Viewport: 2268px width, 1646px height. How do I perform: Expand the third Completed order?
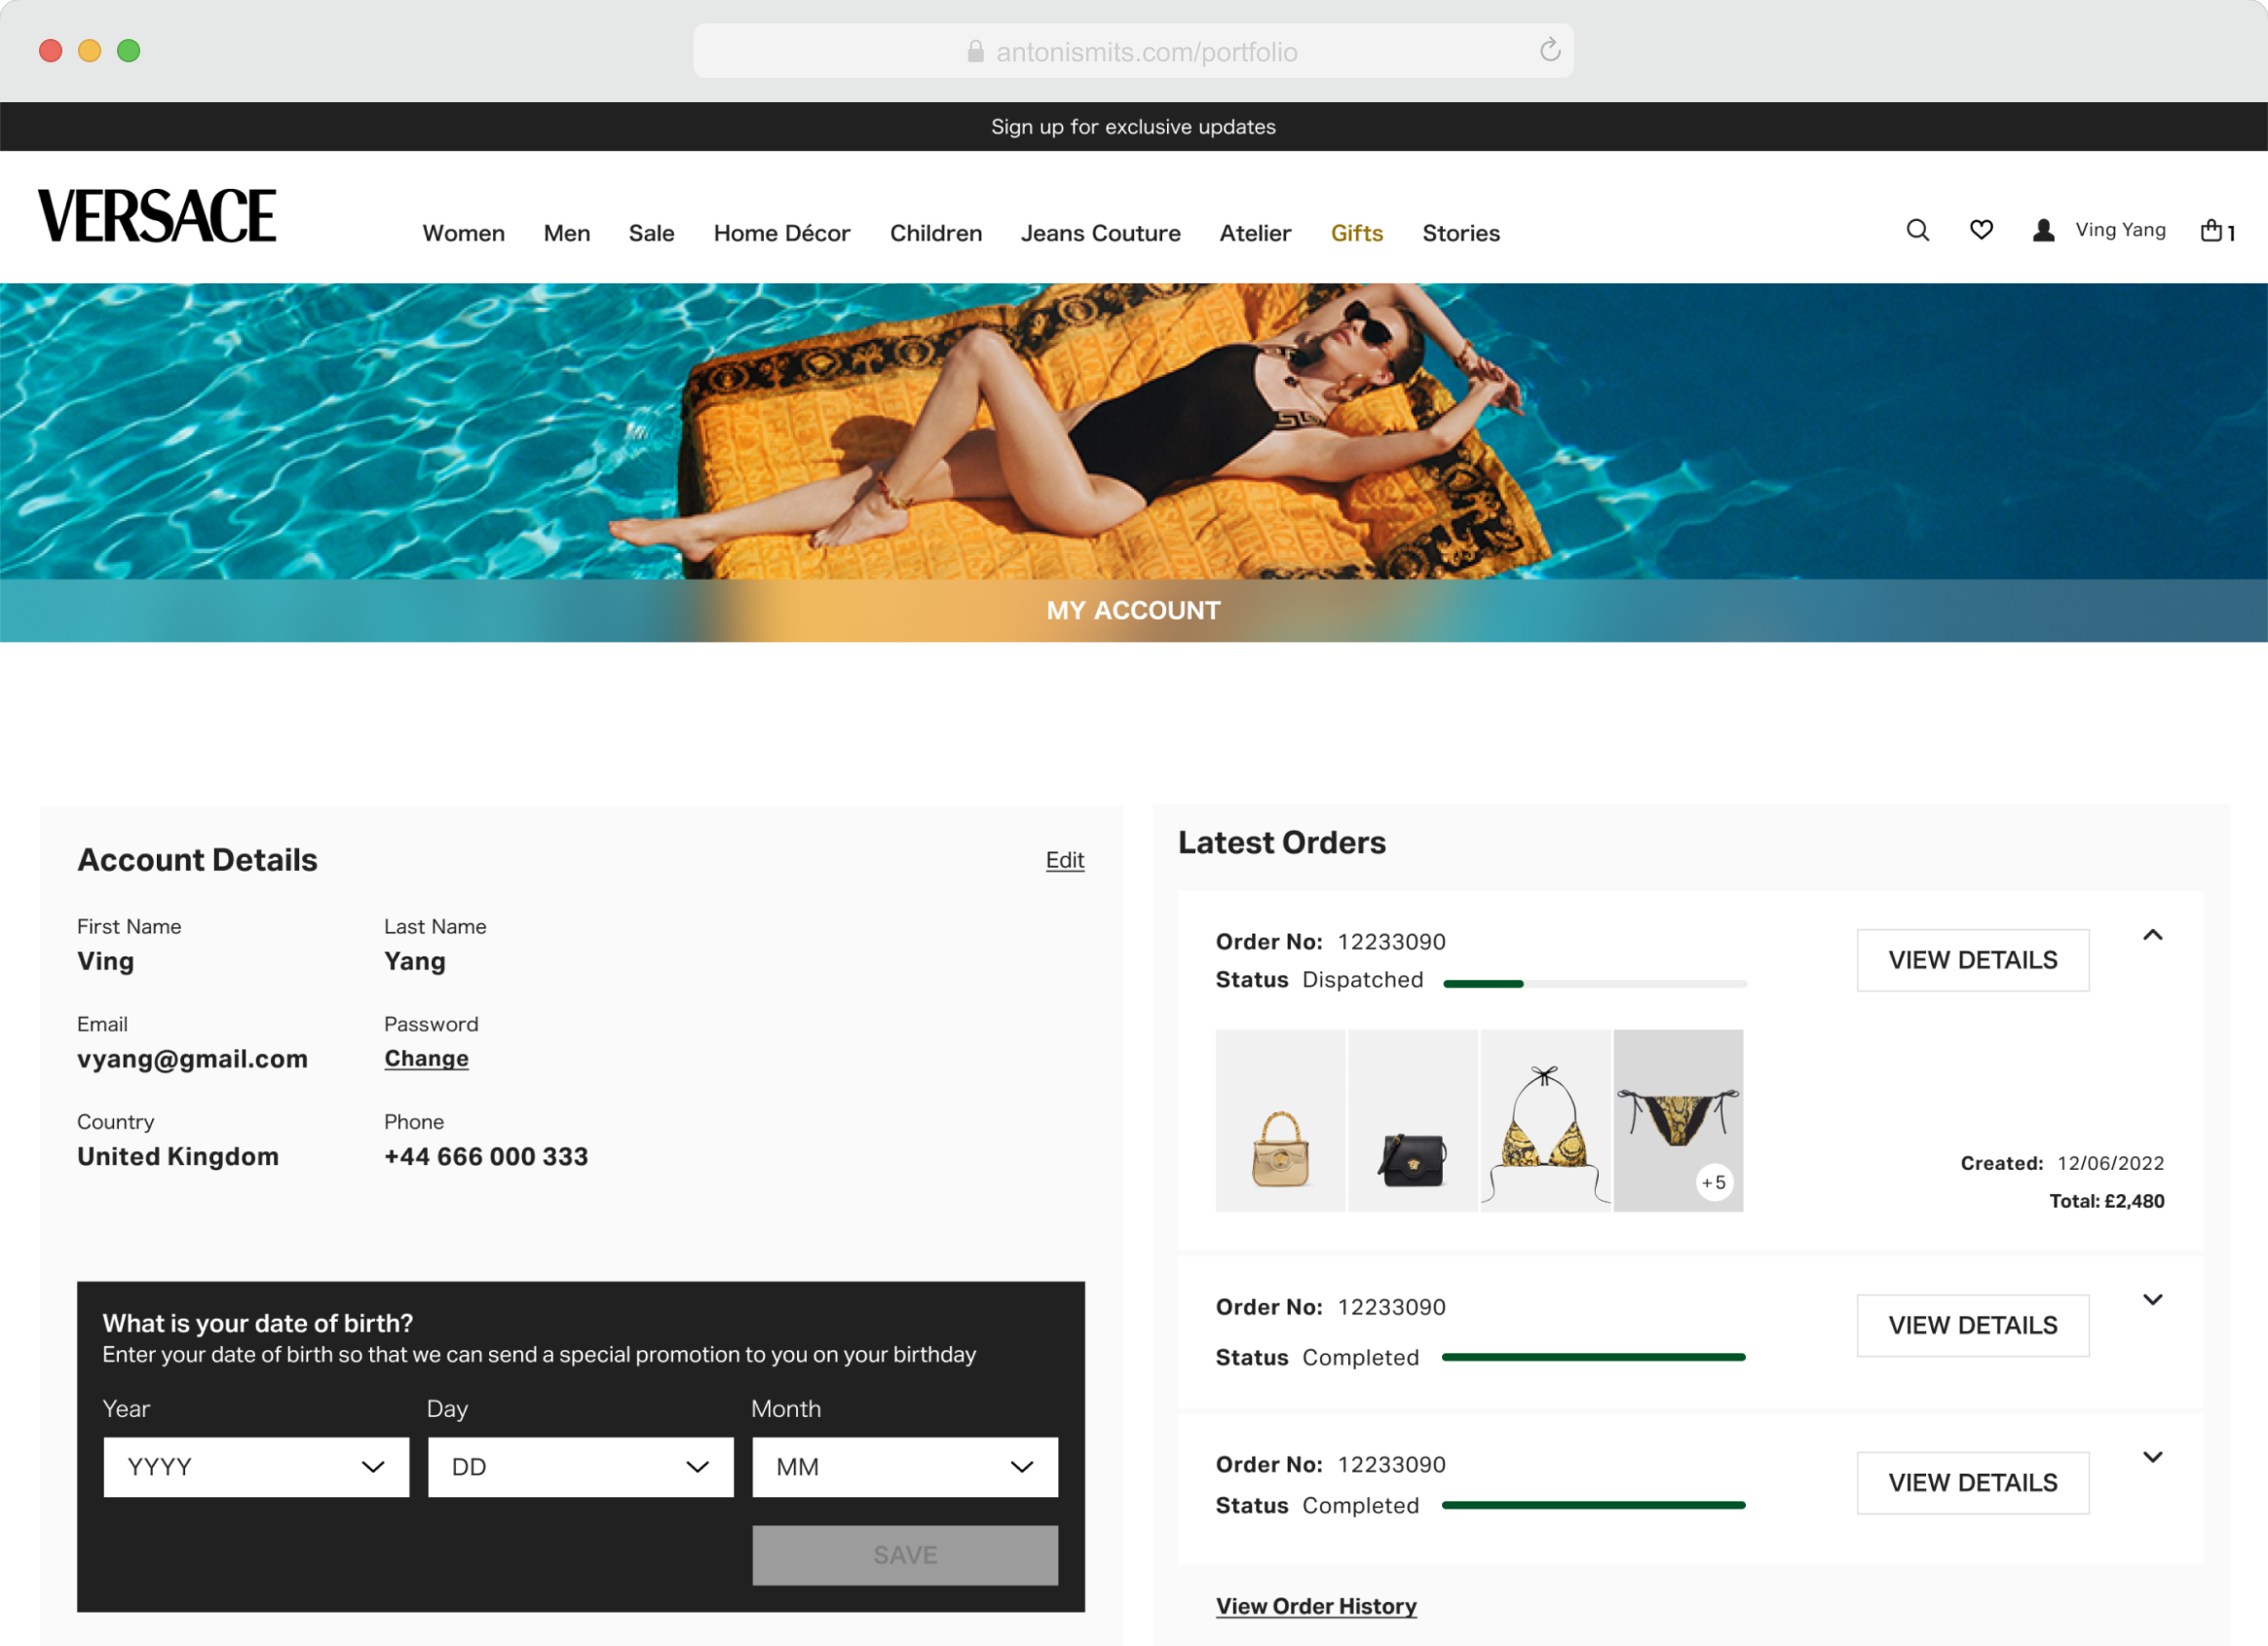pos(2155,1456)
